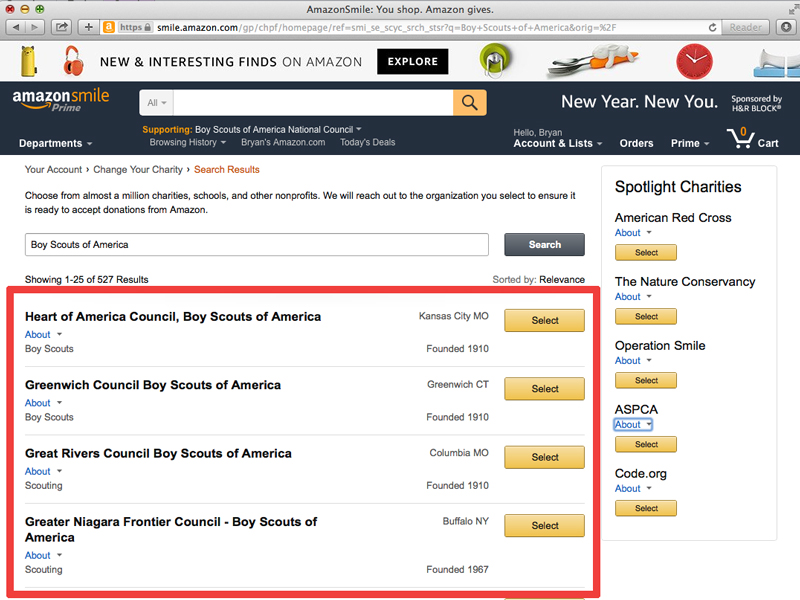Select Operation Smile spotlight charity
This screenshot has height=600, width=800.
646,380
